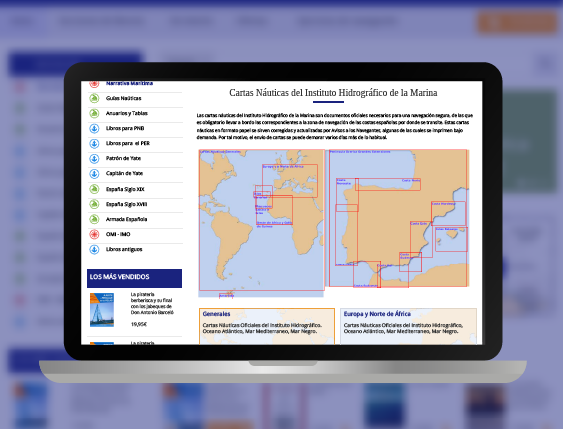The width and height of the screenshot is (563, 429).
Task: Click the LOS MÁS VENDIDOS header
Action: pos(134,278)
